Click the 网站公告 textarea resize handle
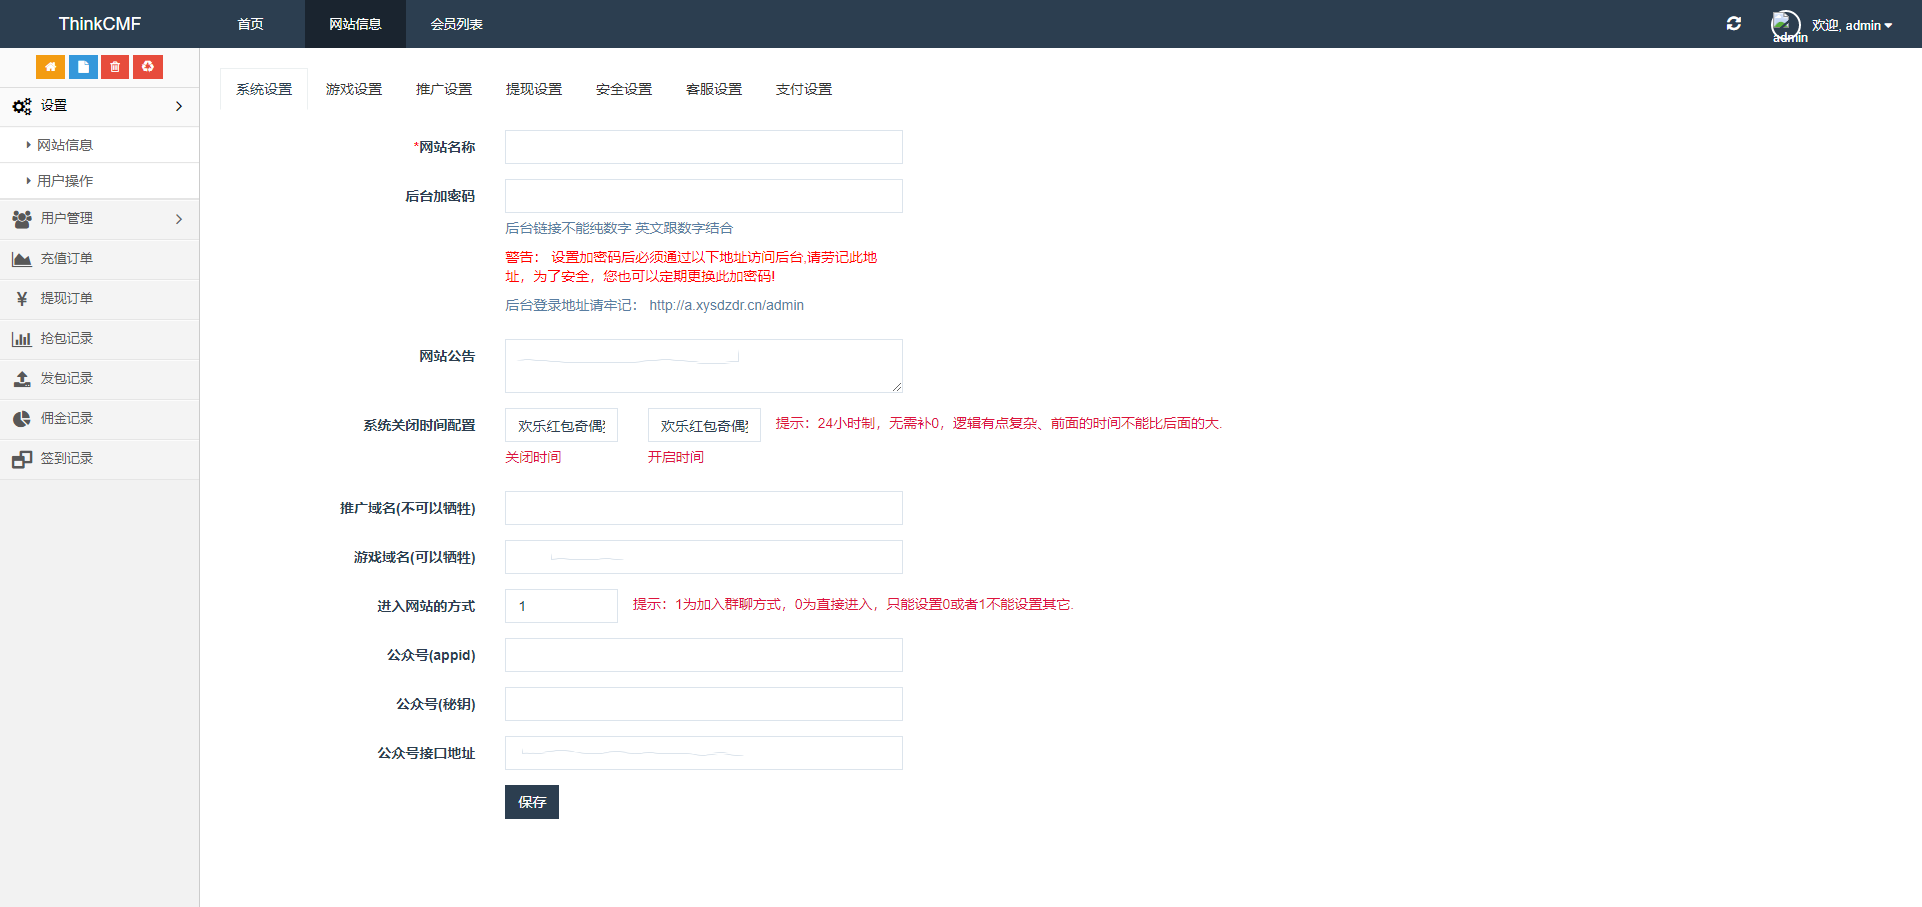 (x=897, y=387)
